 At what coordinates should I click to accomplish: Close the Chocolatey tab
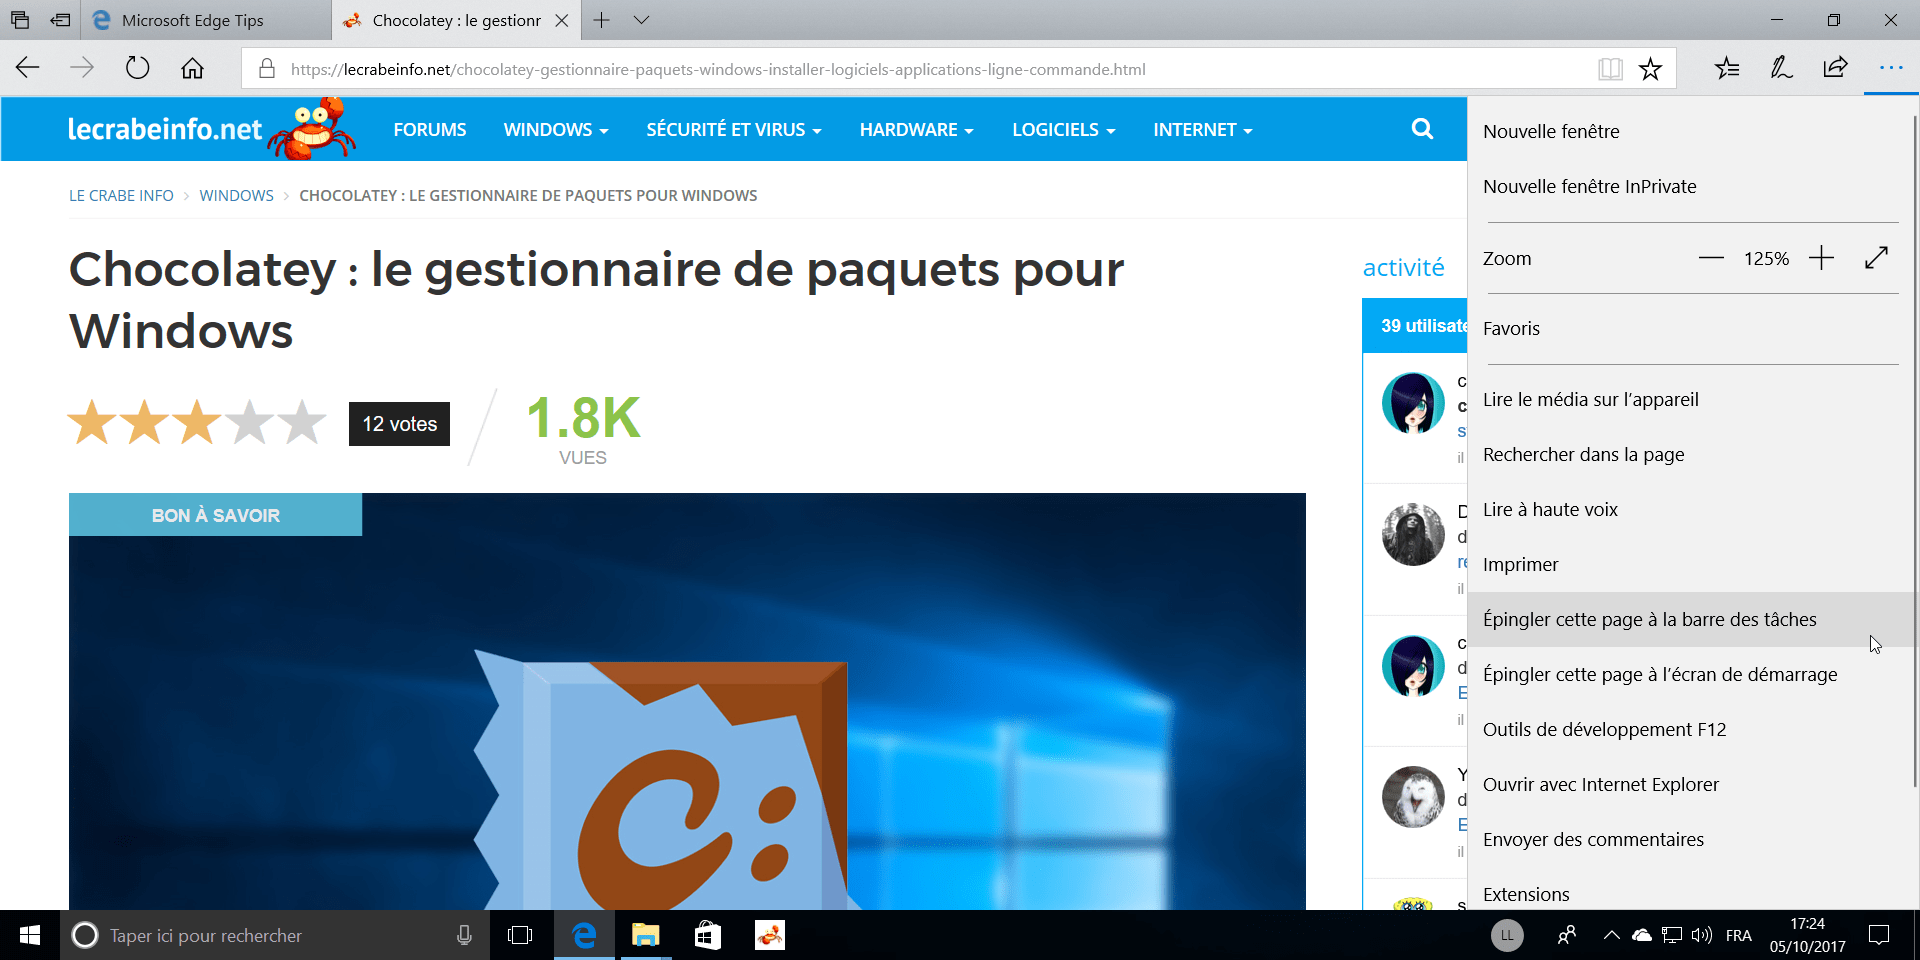pyautogui.click(x=562, y=20)
